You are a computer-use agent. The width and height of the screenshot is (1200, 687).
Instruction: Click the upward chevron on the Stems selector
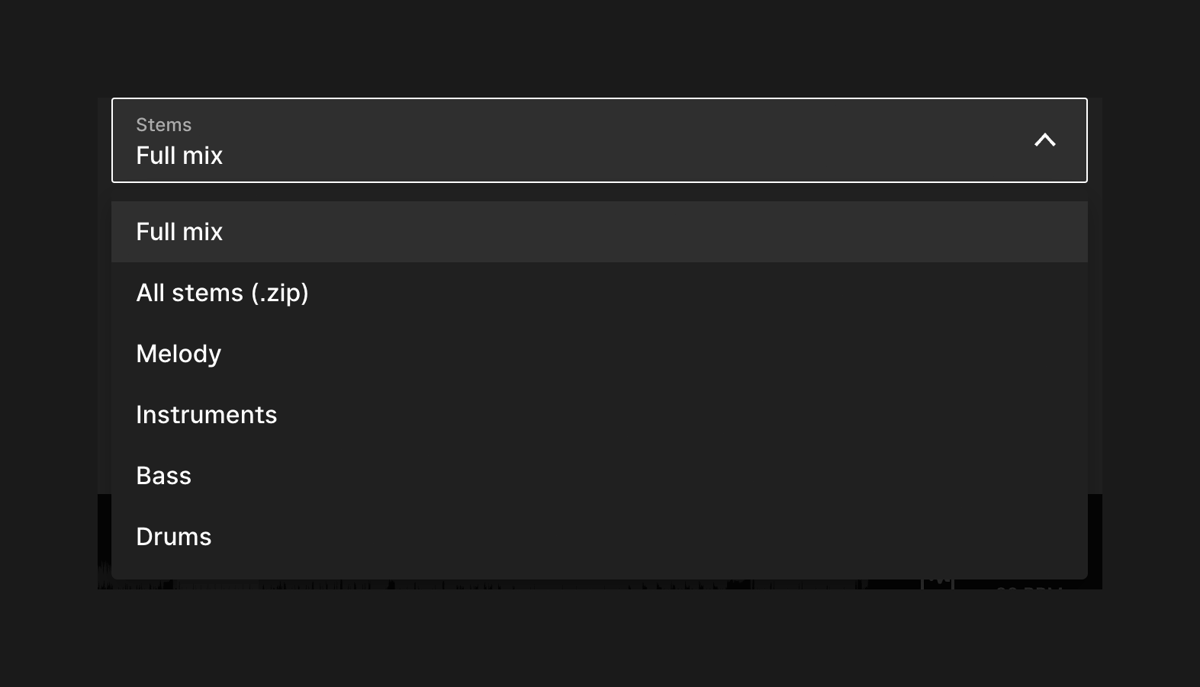tap(1044, 140)
